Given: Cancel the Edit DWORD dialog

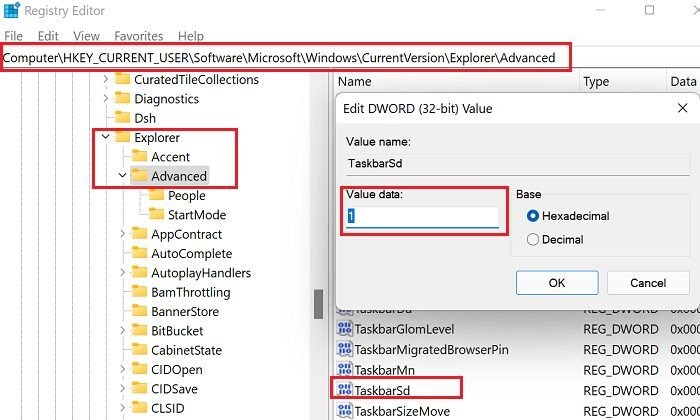Looking at the screenshot, I should click(x=647, y=283).
